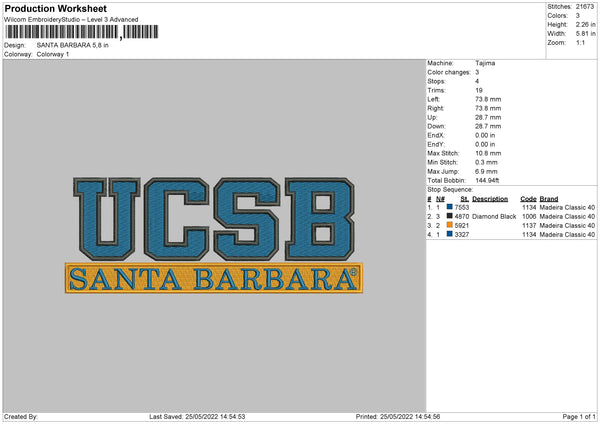This screenshot has height=424, width=600.
Task: Click the 'Description' column header
Action: coord(490,199)
